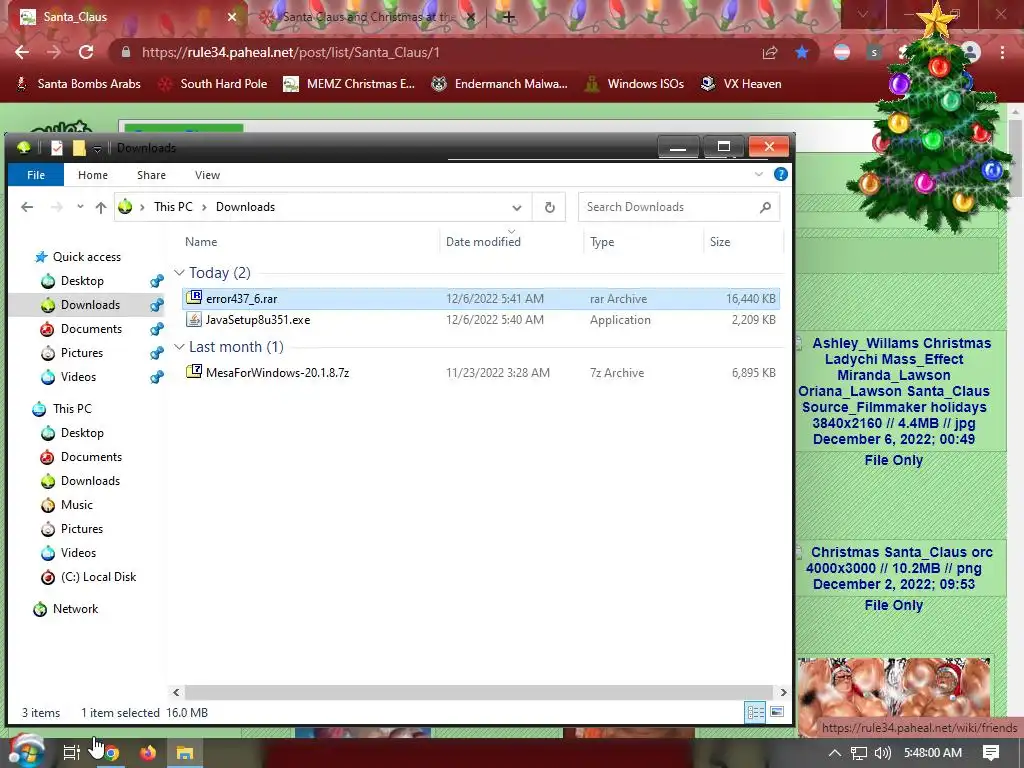Open South Hard Pole bookmark
The image size is (1024, 768).
click(213, 84)
